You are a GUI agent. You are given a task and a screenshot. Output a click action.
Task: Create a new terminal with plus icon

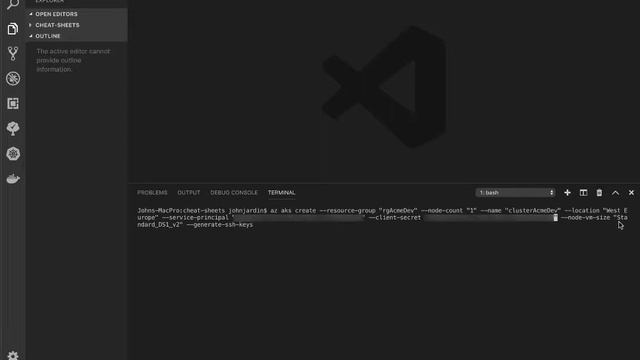point(567,193)
